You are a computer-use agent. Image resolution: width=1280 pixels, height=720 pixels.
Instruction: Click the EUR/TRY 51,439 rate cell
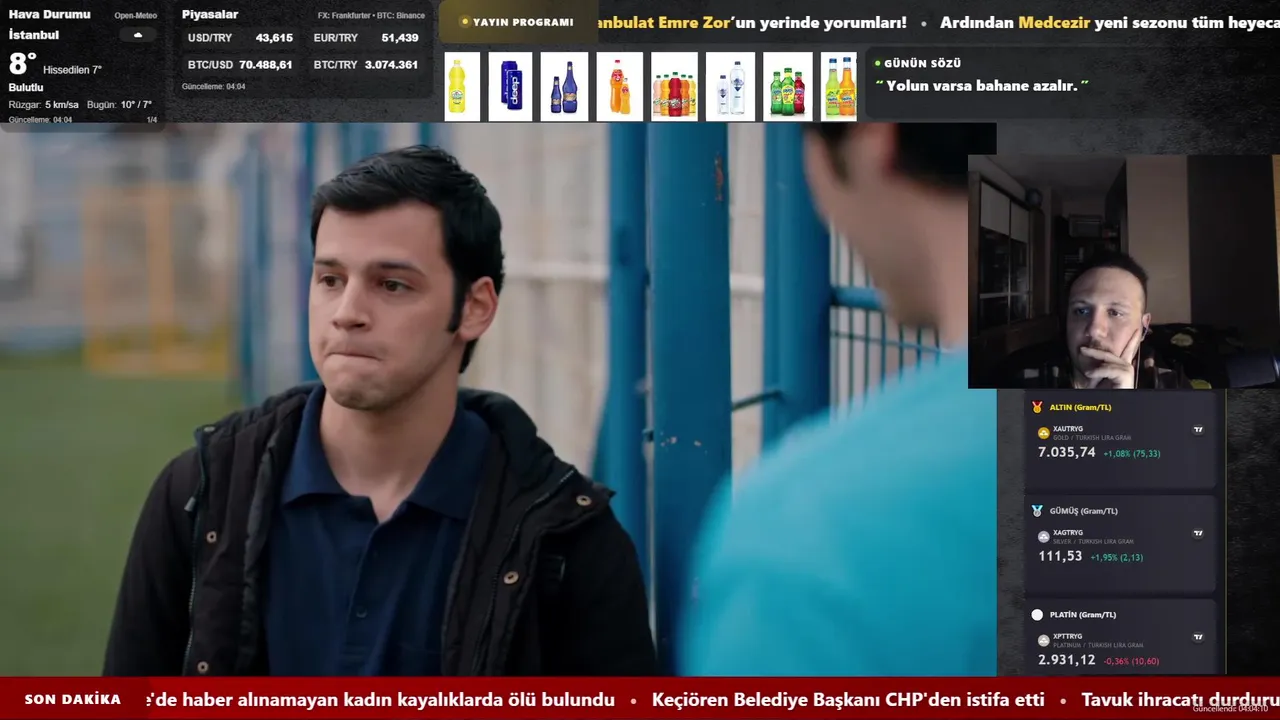[366, 38]
